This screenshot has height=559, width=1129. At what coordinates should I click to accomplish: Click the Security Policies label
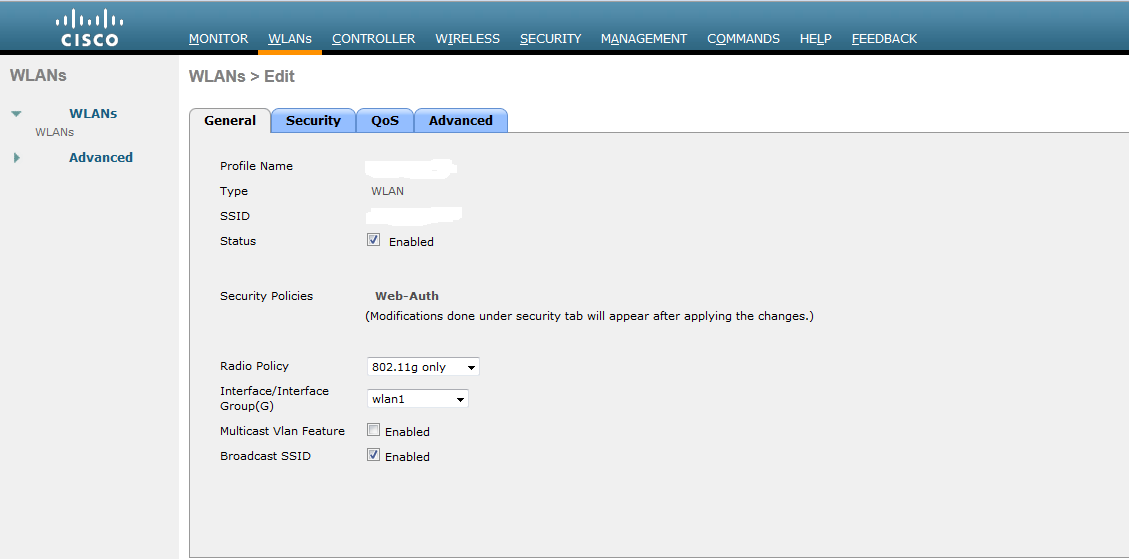(266, 296)
